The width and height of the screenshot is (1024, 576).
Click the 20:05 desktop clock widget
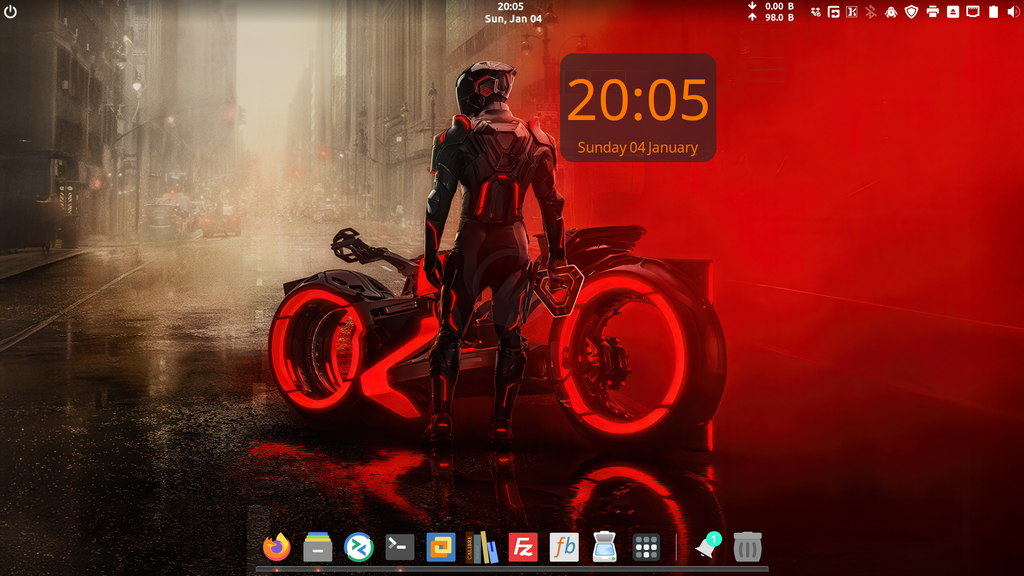point(637,100)
